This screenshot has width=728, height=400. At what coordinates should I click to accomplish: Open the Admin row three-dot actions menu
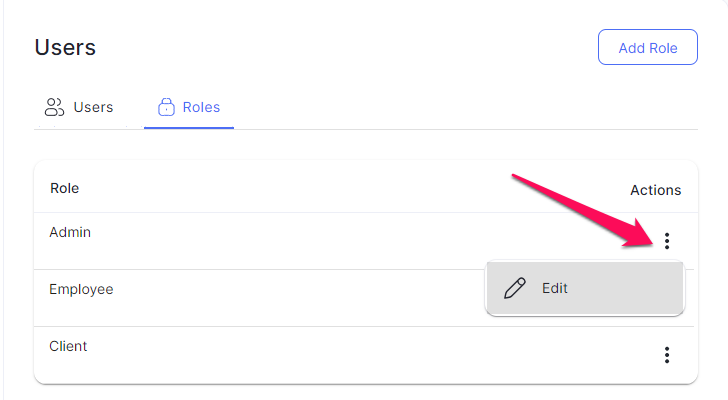click(667, 241)
